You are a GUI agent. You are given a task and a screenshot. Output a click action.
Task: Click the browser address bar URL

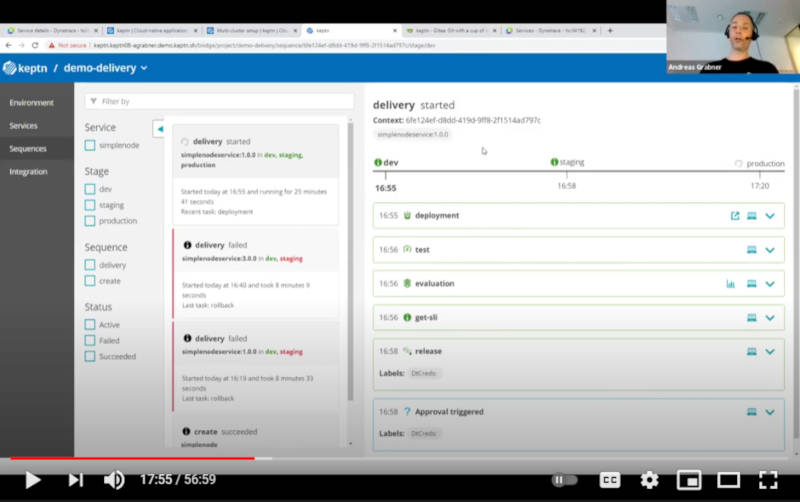pos(264,45)
